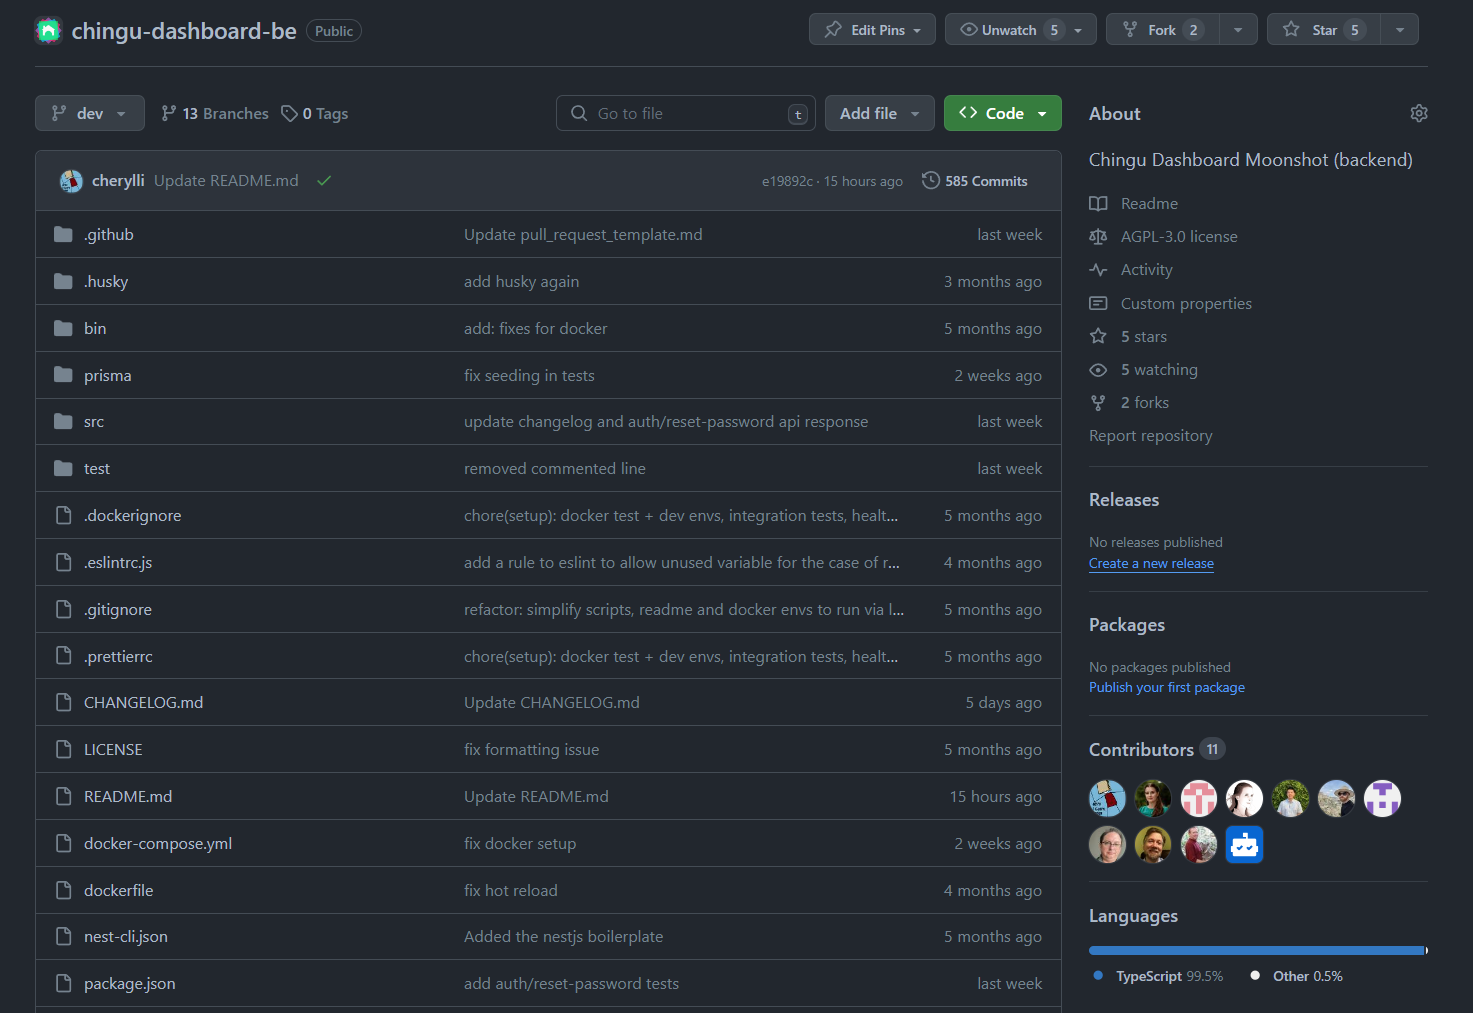Click Publish your first package link
Screen dimensions: 1473x1013
tap(1167, 687)
